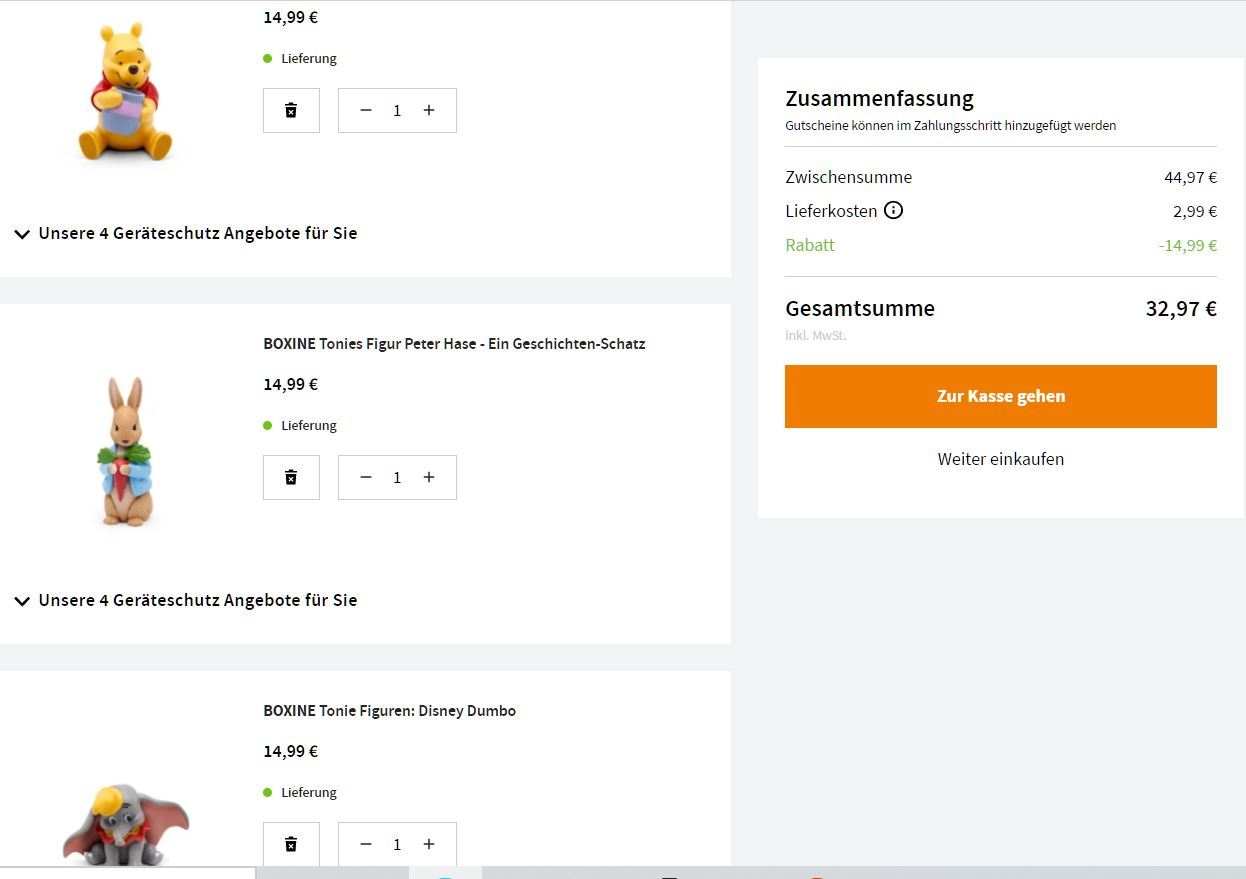The width and height of the screenshot is (1246, 879).
Task: Click the trash icon for Disney Dumbo
Action: pos(291,844)
